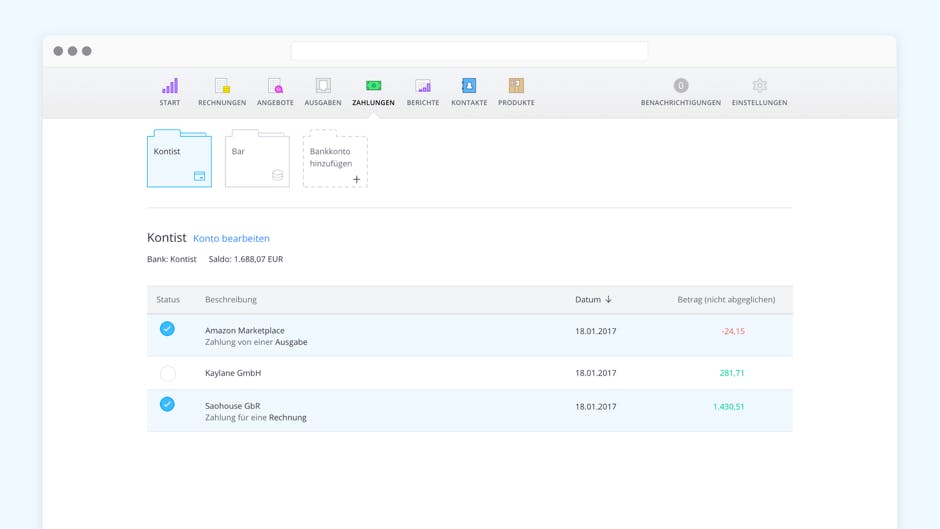Click the Konto bearbeiten link
Screen dimensions: 940x529
pyautogui.click(x=231, y=238)
